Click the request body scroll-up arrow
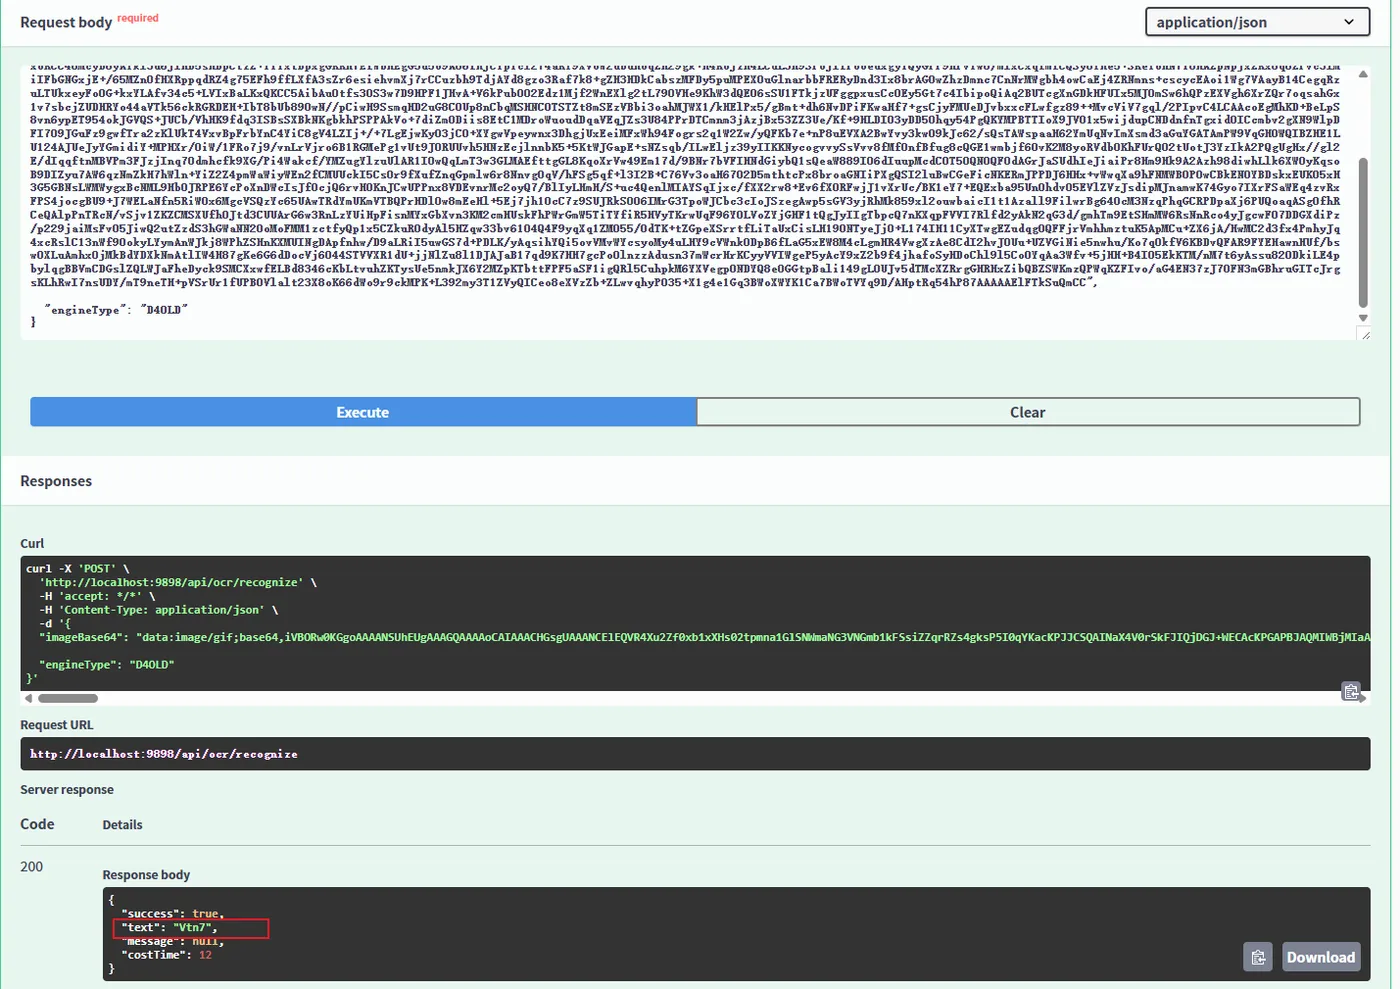This screenshot has width=1400, height=989. click(1363, 75)
